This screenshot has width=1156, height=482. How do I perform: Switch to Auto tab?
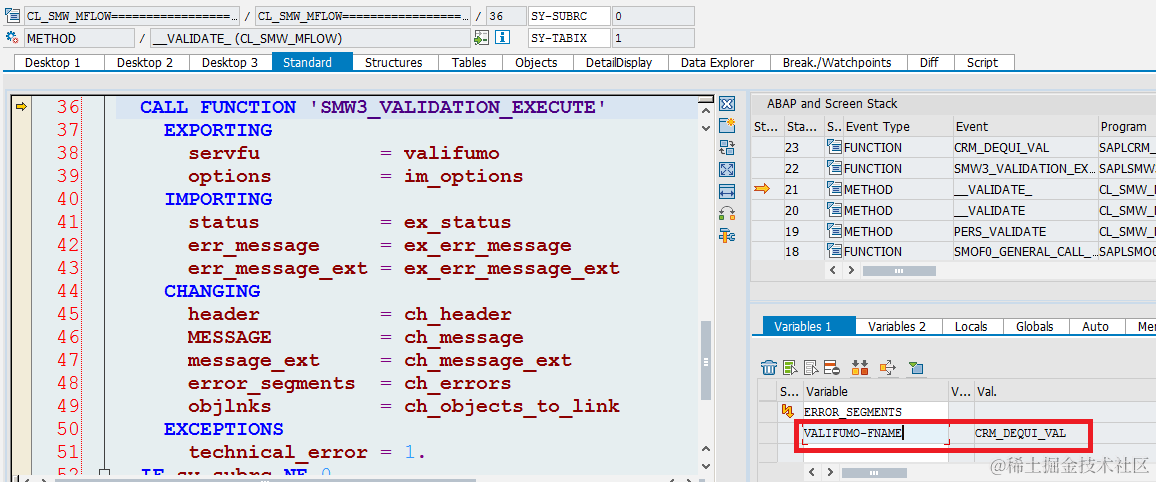[x=1095, y=326]
